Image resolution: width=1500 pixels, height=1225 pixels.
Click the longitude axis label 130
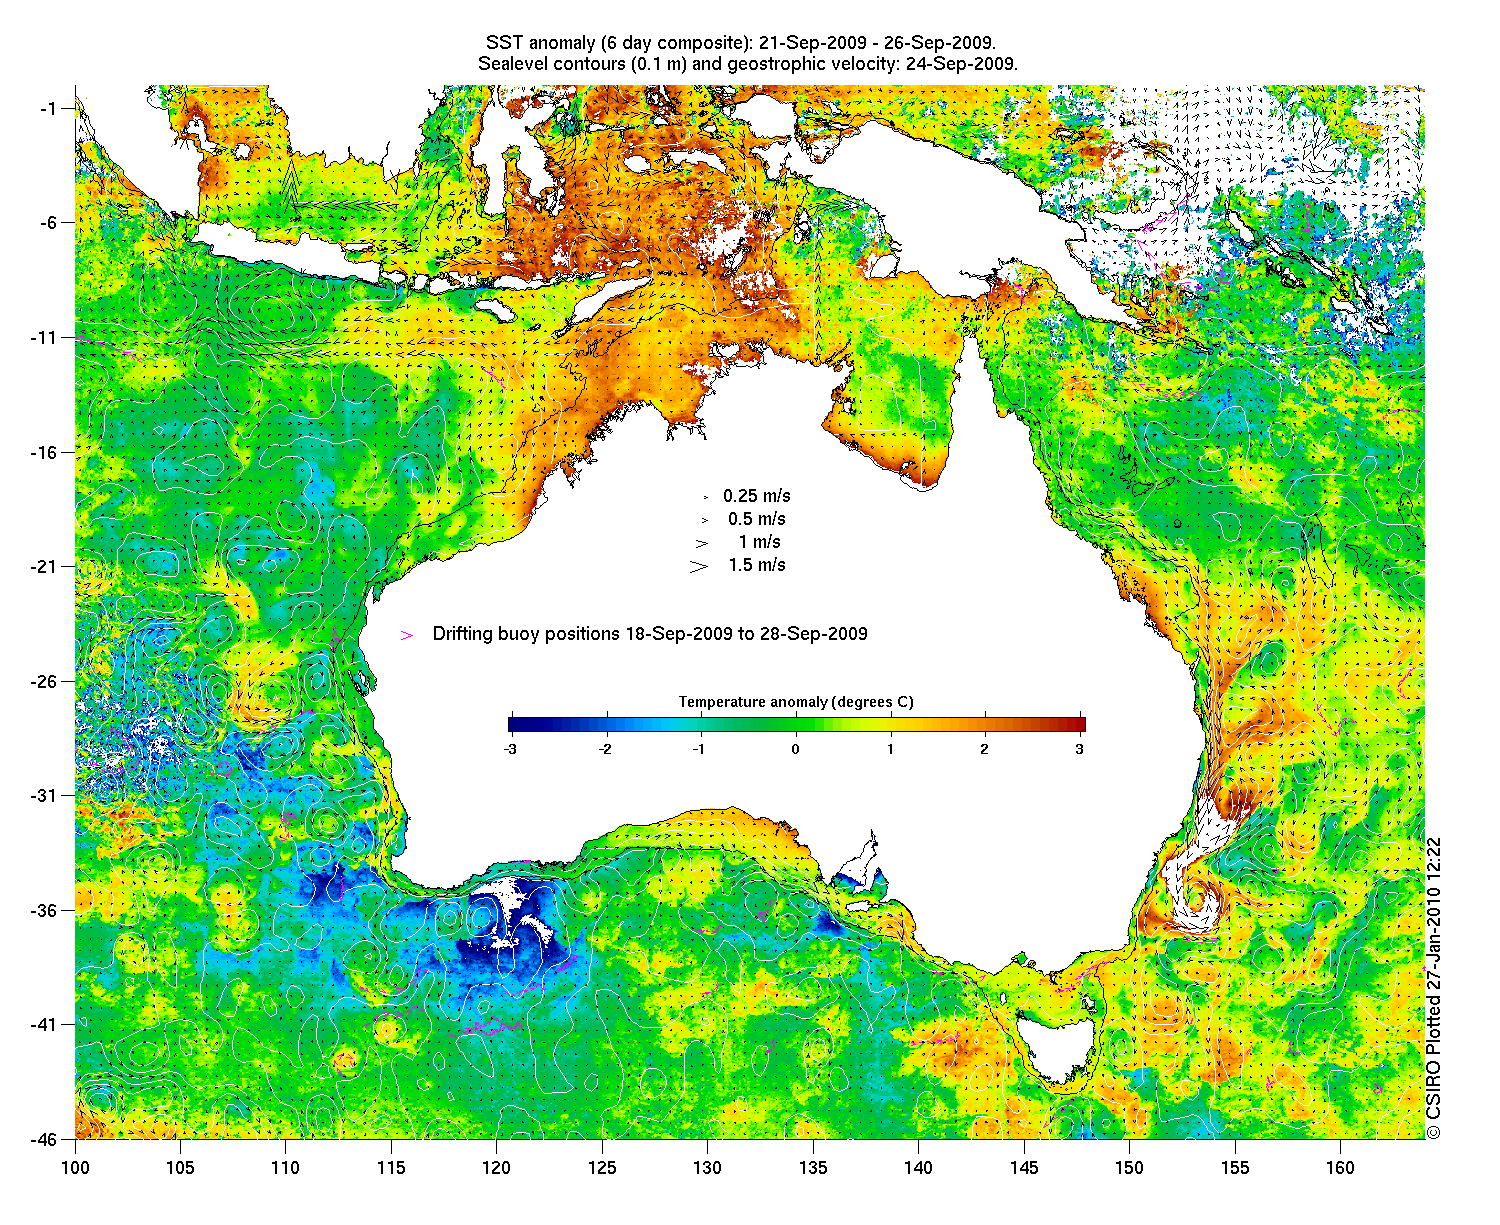coord(707,1168)
